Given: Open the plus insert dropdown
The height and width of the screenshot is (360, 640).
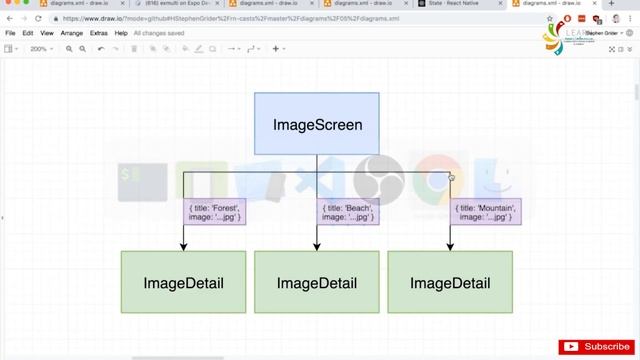Looking at the screenshot, I should [x=278, y=49].
